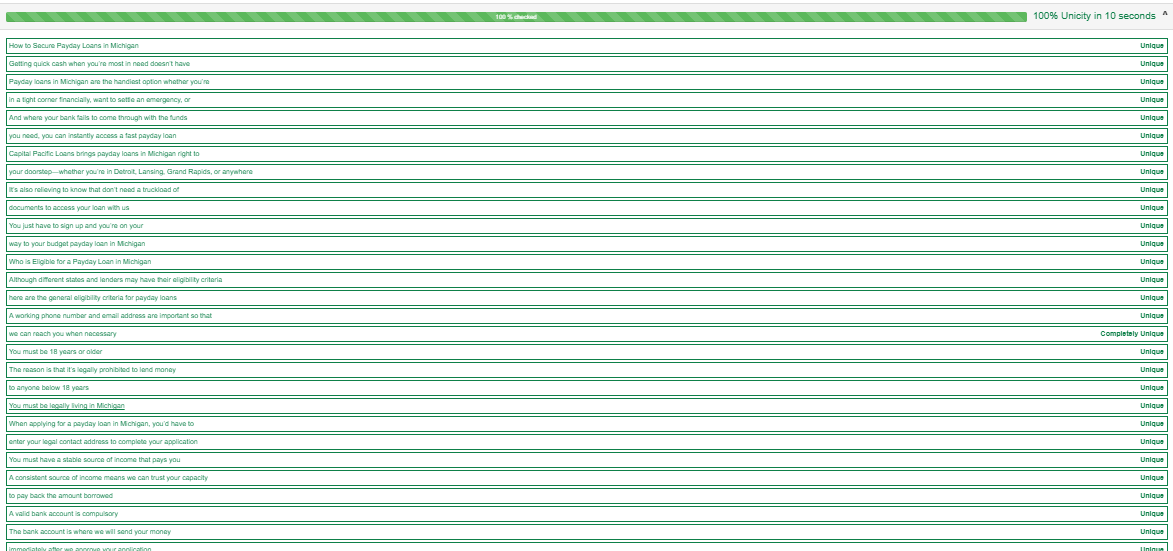This screenshot has height=551, width=1173.
Task: Click Unique label on 'How to Secure Payday Loans' row
Action: tap(1152, 46)
